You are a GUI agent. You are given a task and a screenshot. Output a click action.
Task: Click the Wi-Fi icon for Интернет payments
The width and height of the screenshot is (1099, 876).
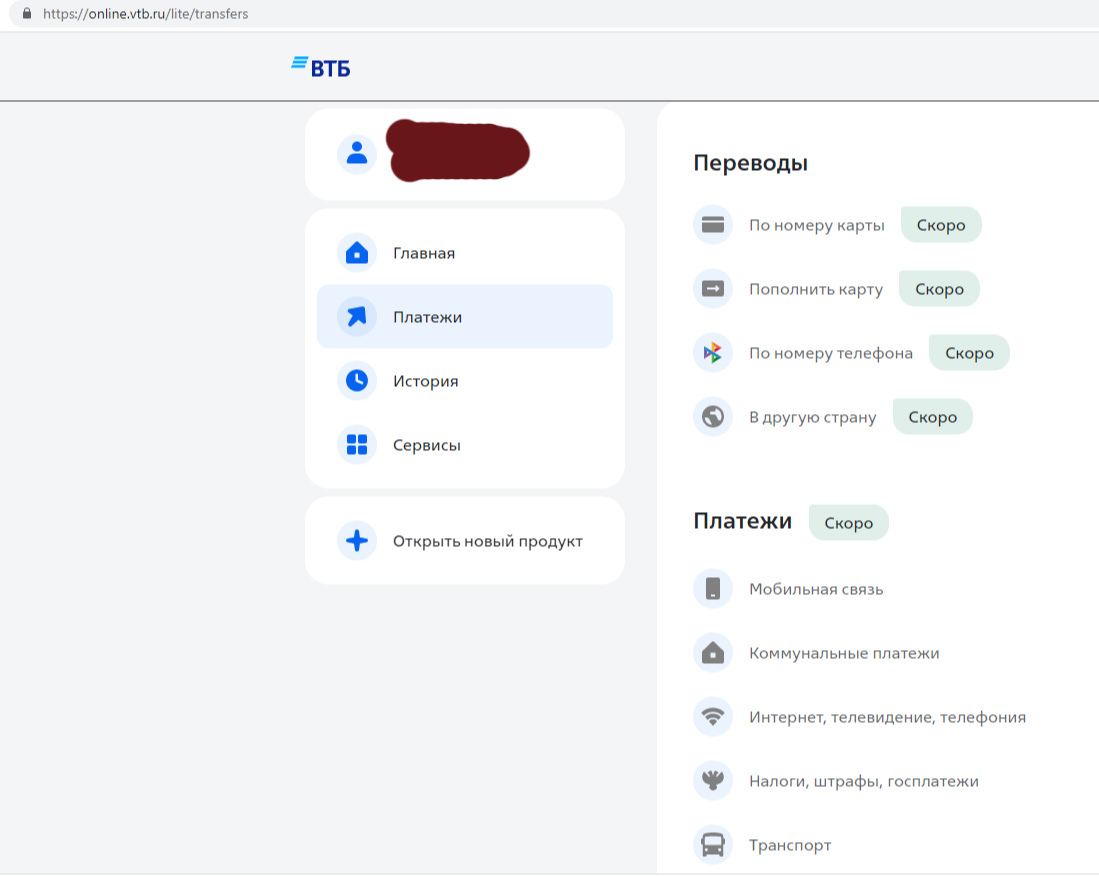pos(713,717)
